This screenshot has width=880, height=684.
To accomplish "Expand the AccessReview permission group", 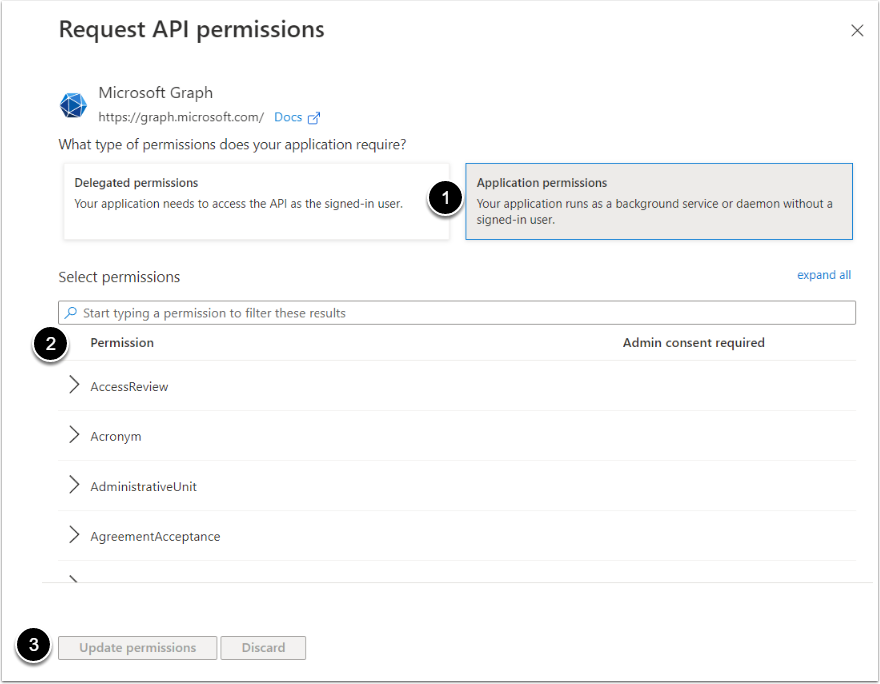I will [x=74, y=386].
